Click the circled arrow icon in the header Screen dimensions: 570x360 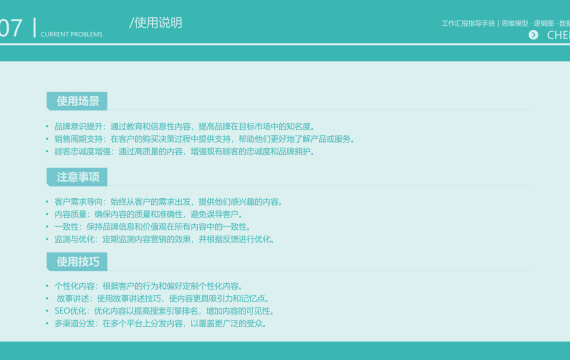533,35
